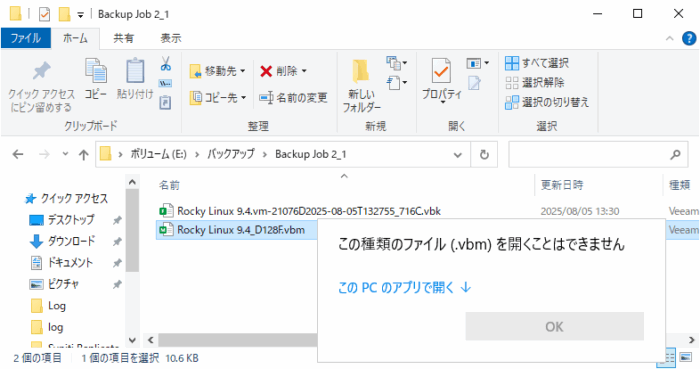Open デスクトップ in the navigation pane
This screenshot has height=369, width=700.
(62, 220)
